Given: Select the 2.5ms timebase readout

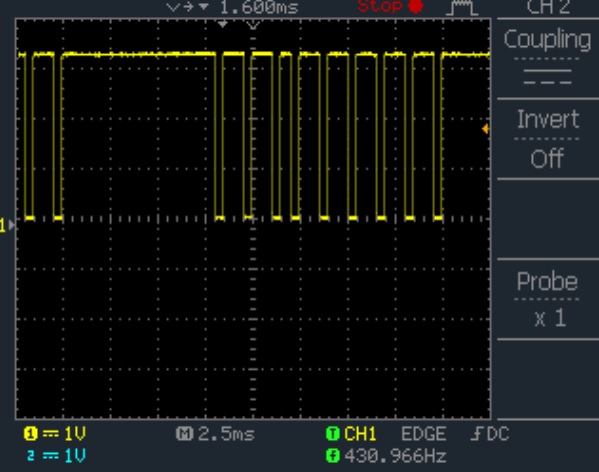Looking at the screenshot, I should click(x=226, y=434).
